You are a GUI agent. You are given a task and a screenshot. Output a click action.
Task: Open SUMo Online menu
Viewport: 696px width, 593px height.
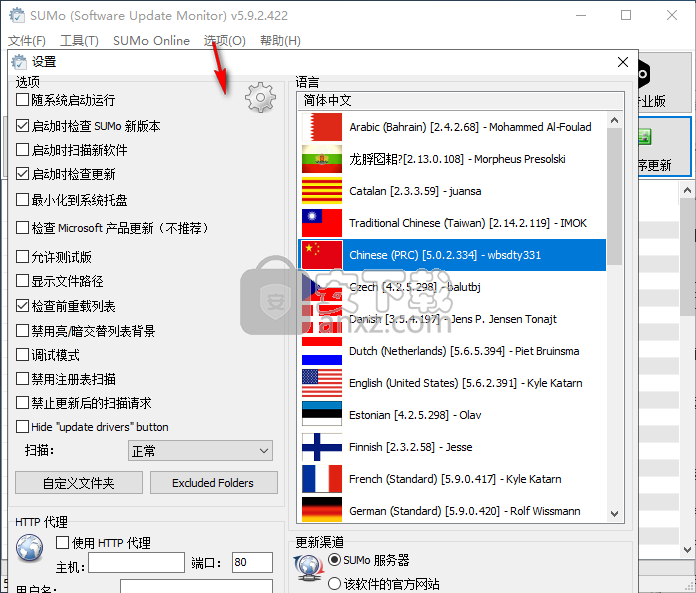pos(151,41)
